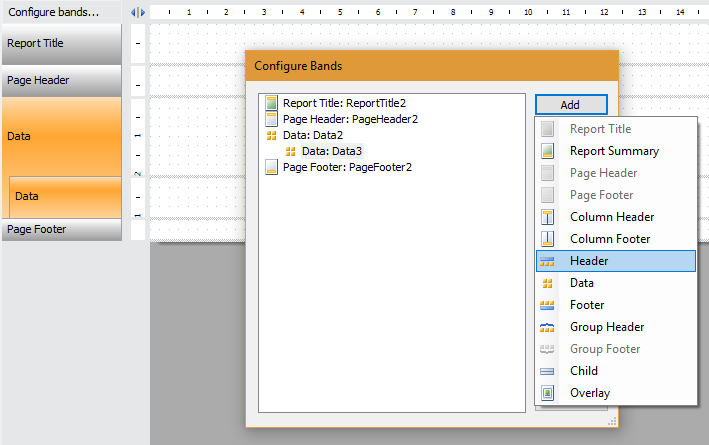Click the Column Header band icon
The image size is (709, 445).
(x=547, y=217)
